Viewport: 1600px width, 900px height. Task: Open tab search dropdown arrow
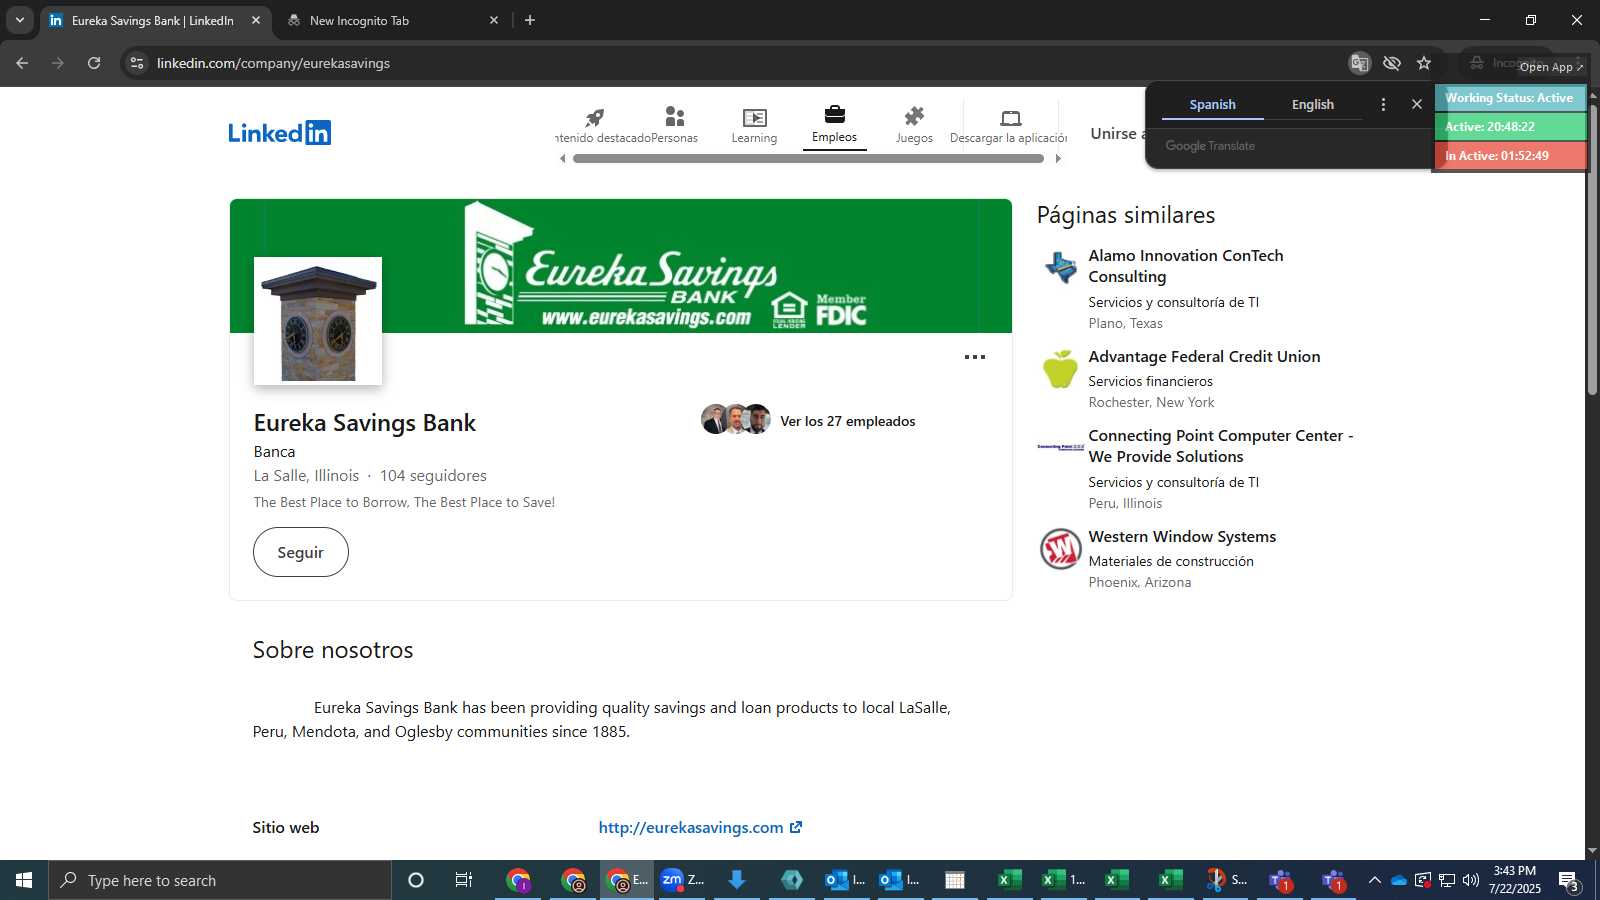click(19, 20)
